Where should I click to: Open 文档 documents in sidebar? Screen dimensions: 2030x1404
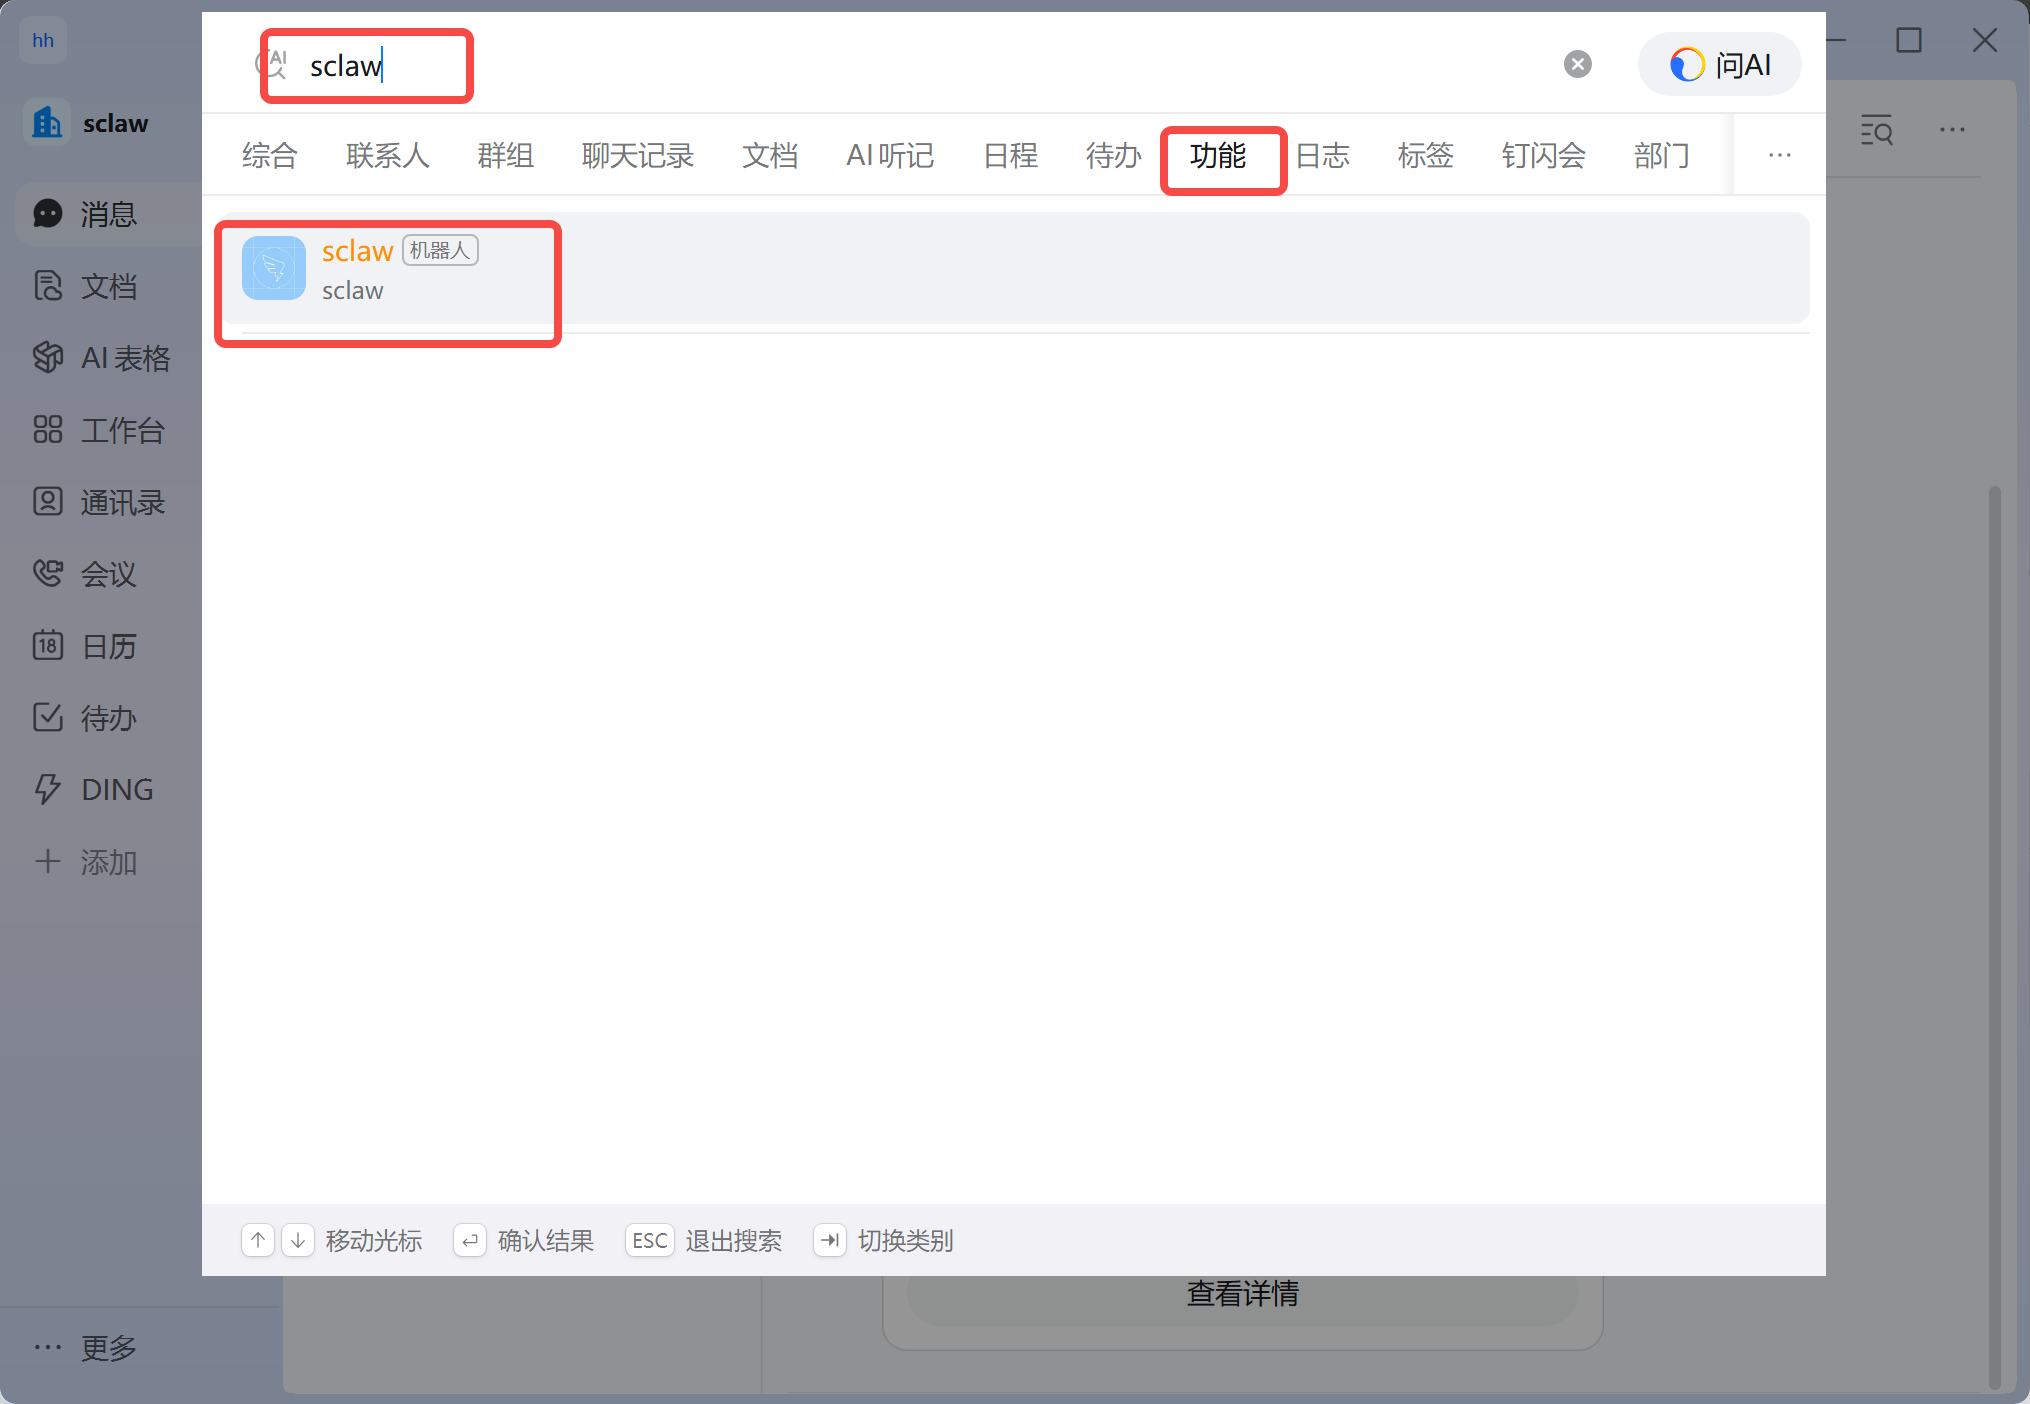click(x=107, y=286)
